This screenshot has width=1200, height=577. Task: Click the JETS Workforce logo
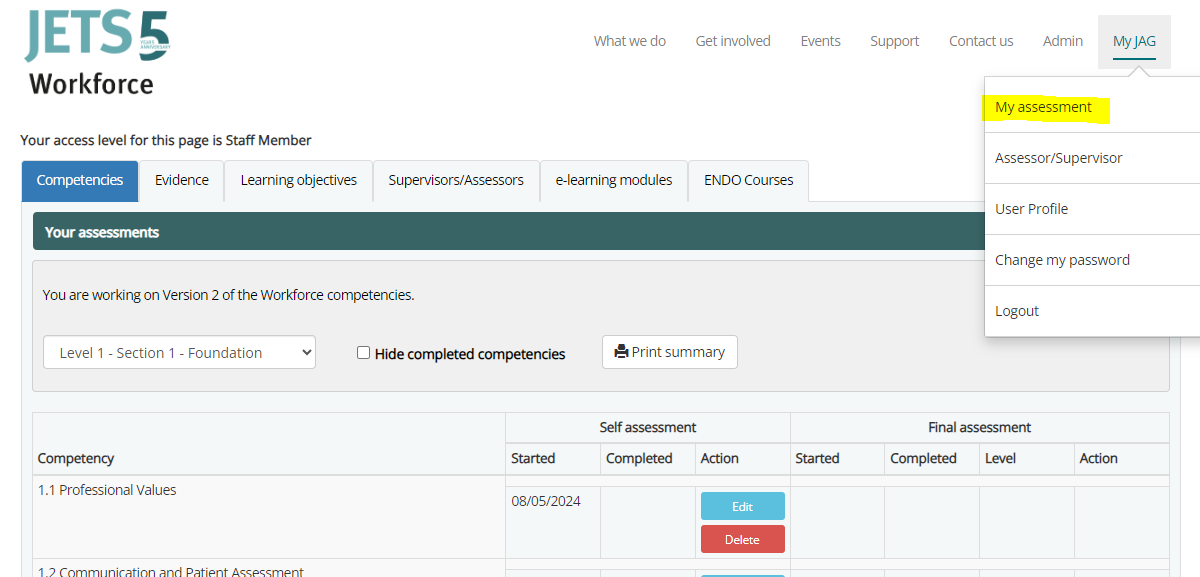click(97, 53)
